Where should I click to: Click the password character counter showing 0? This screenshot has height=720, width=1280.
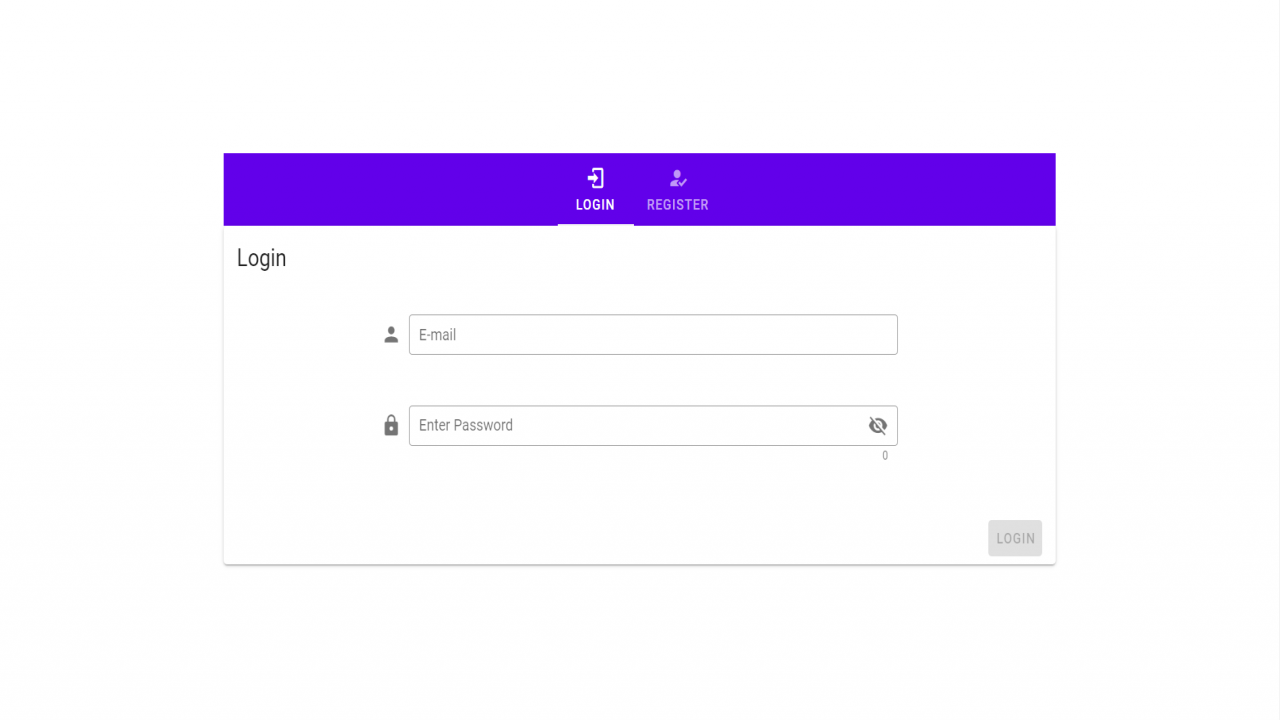pyautogui.click(x=885, y=456)
